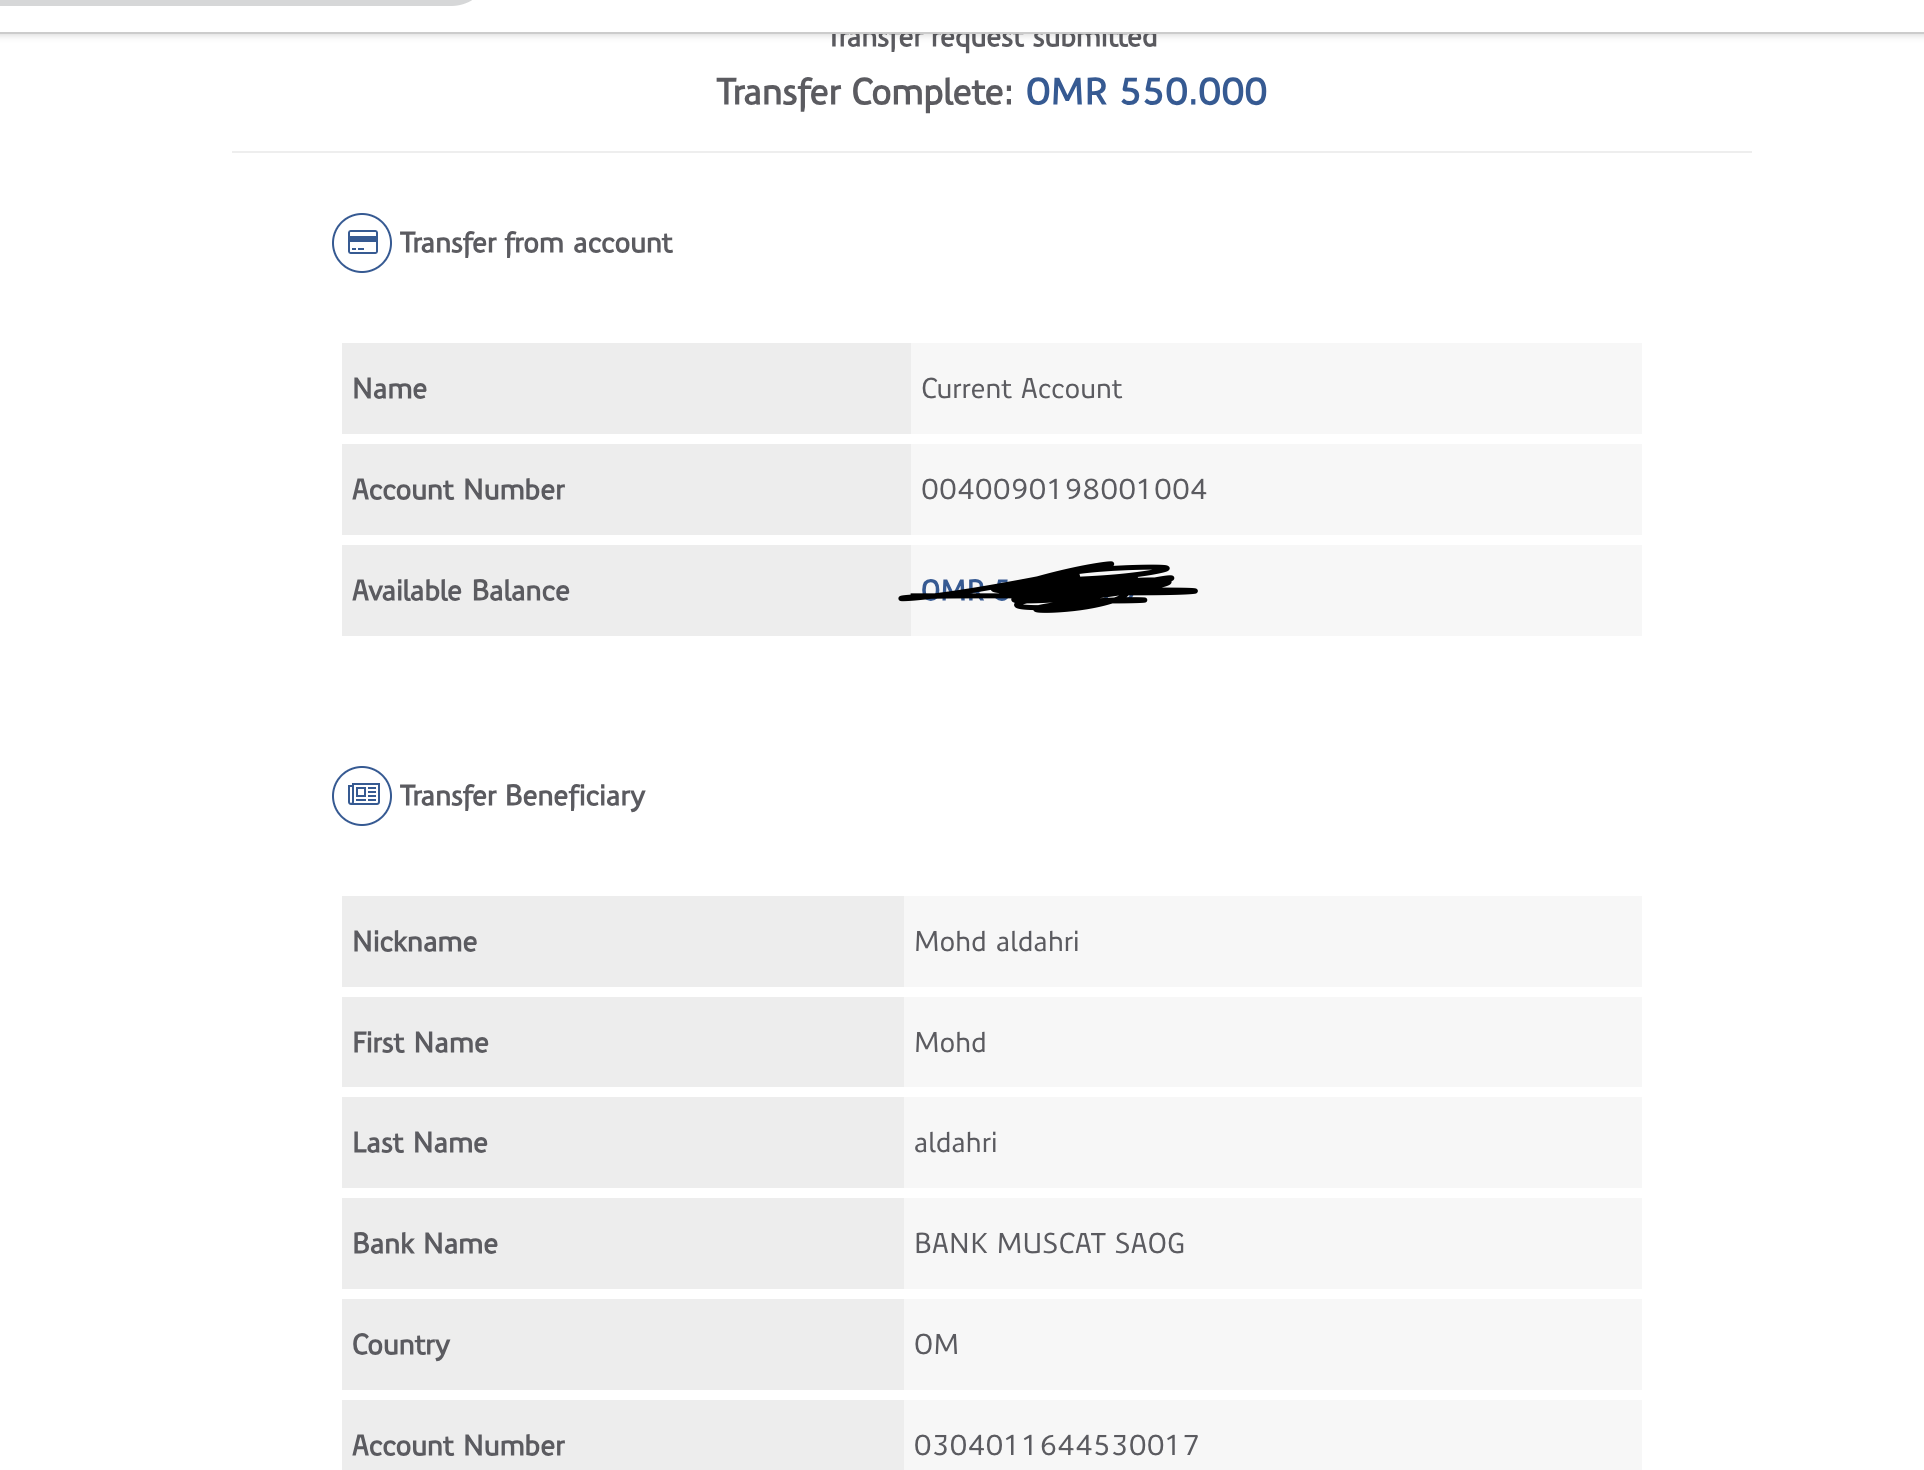Click the beneficiary ID card icon
Screen dimensions: 1924x1470
(x=361, y=796)
